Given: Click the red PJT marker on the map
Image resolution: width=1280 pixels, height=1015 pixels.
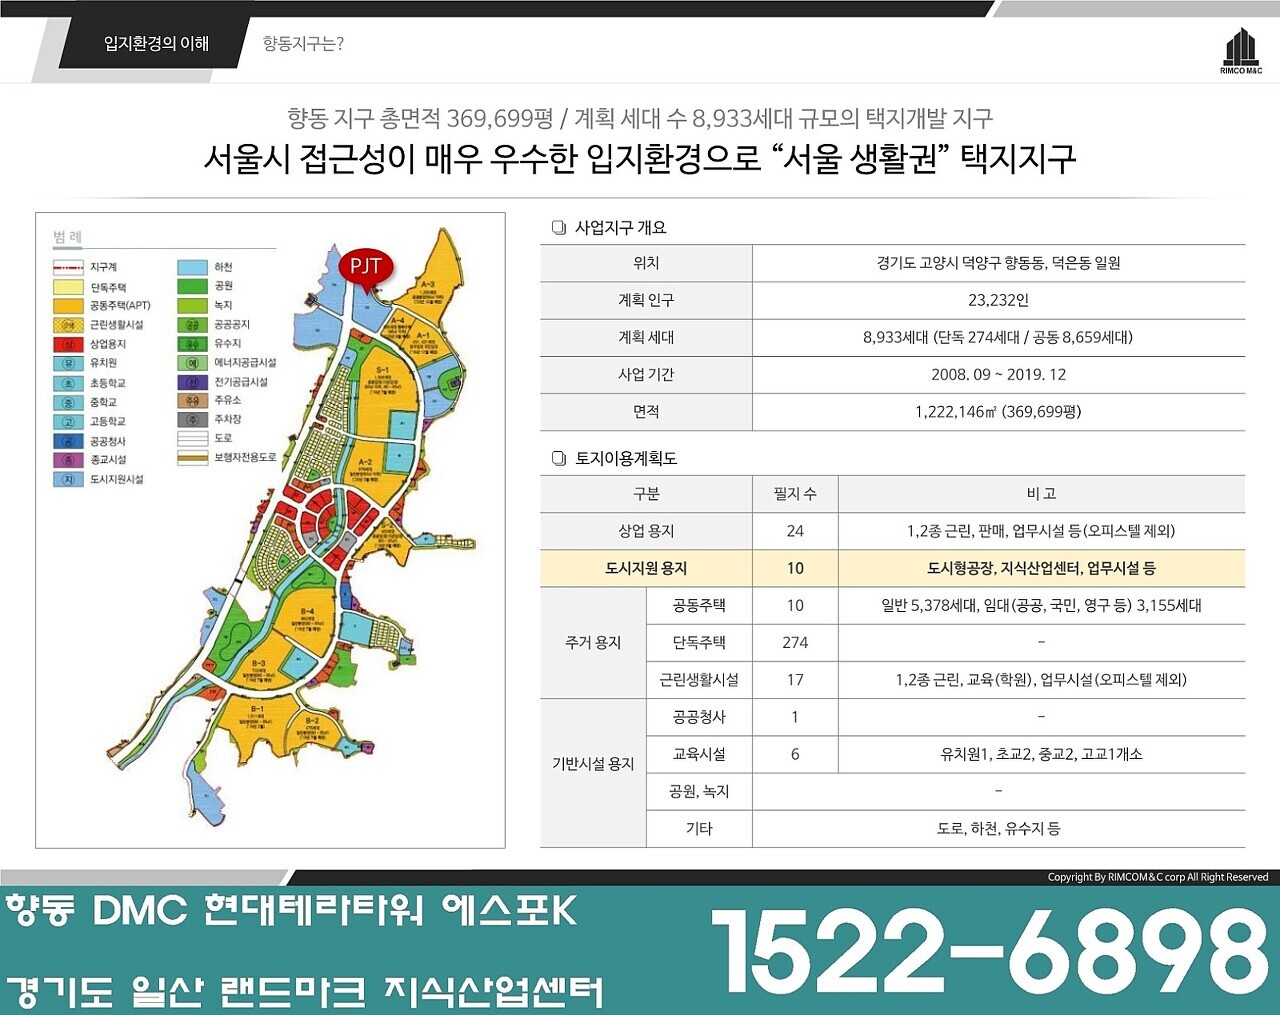Looking at the screenshot, I should 365,267.
